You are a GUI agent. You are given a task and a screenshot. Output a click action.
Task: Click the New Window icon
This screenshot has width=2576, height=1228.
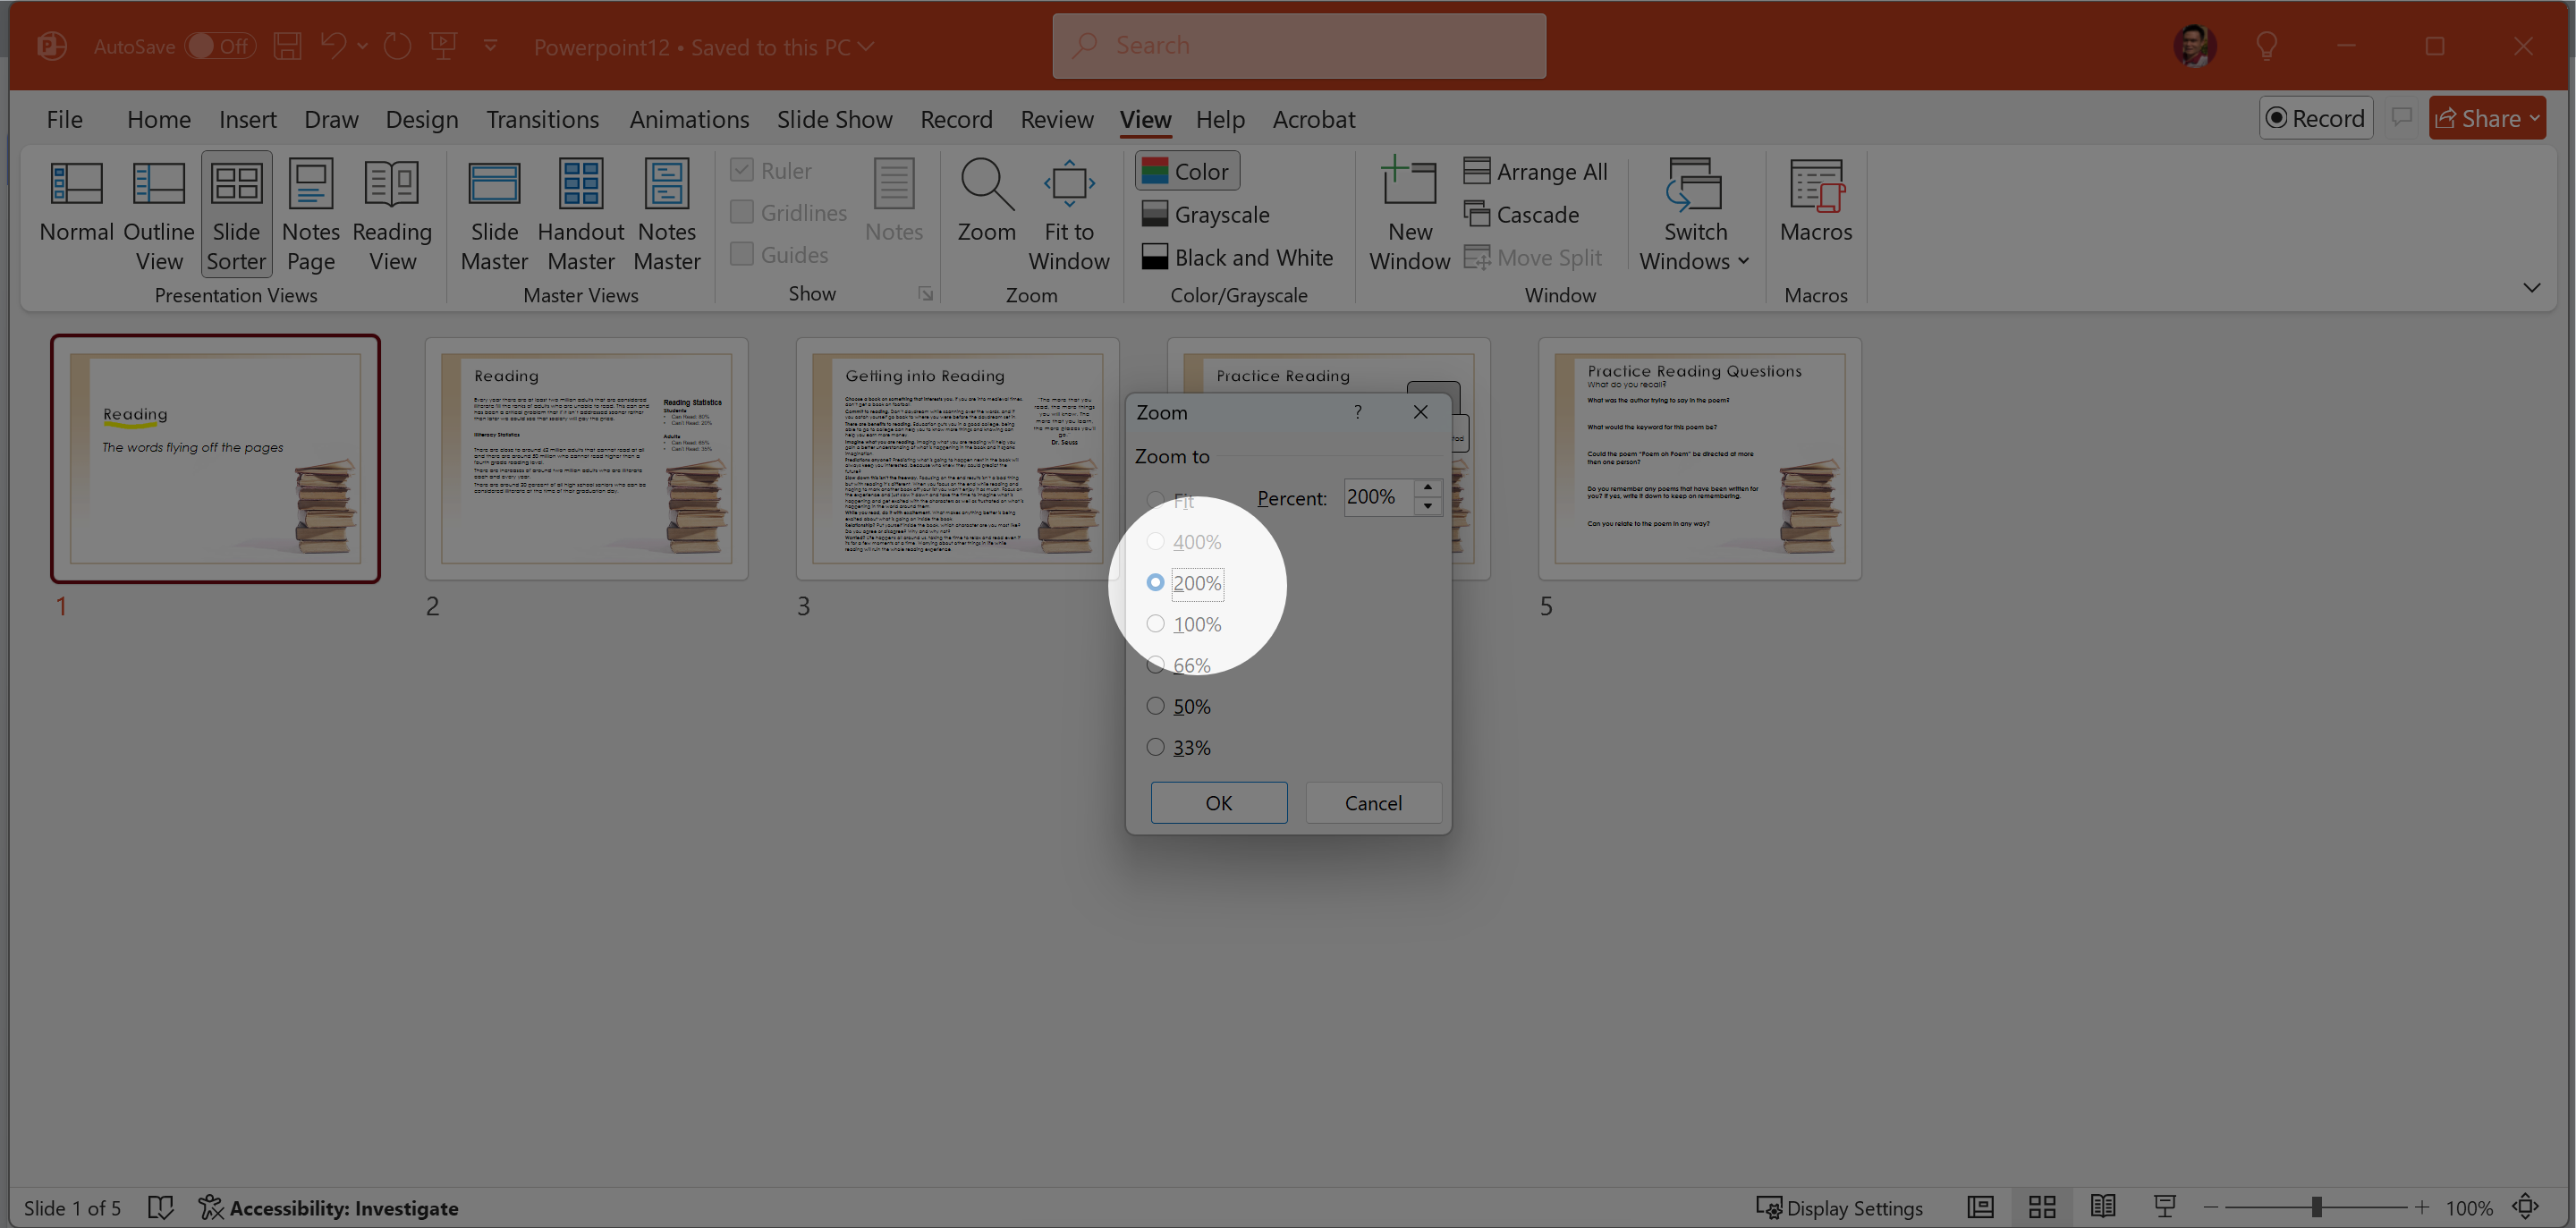coord(1408,213)
